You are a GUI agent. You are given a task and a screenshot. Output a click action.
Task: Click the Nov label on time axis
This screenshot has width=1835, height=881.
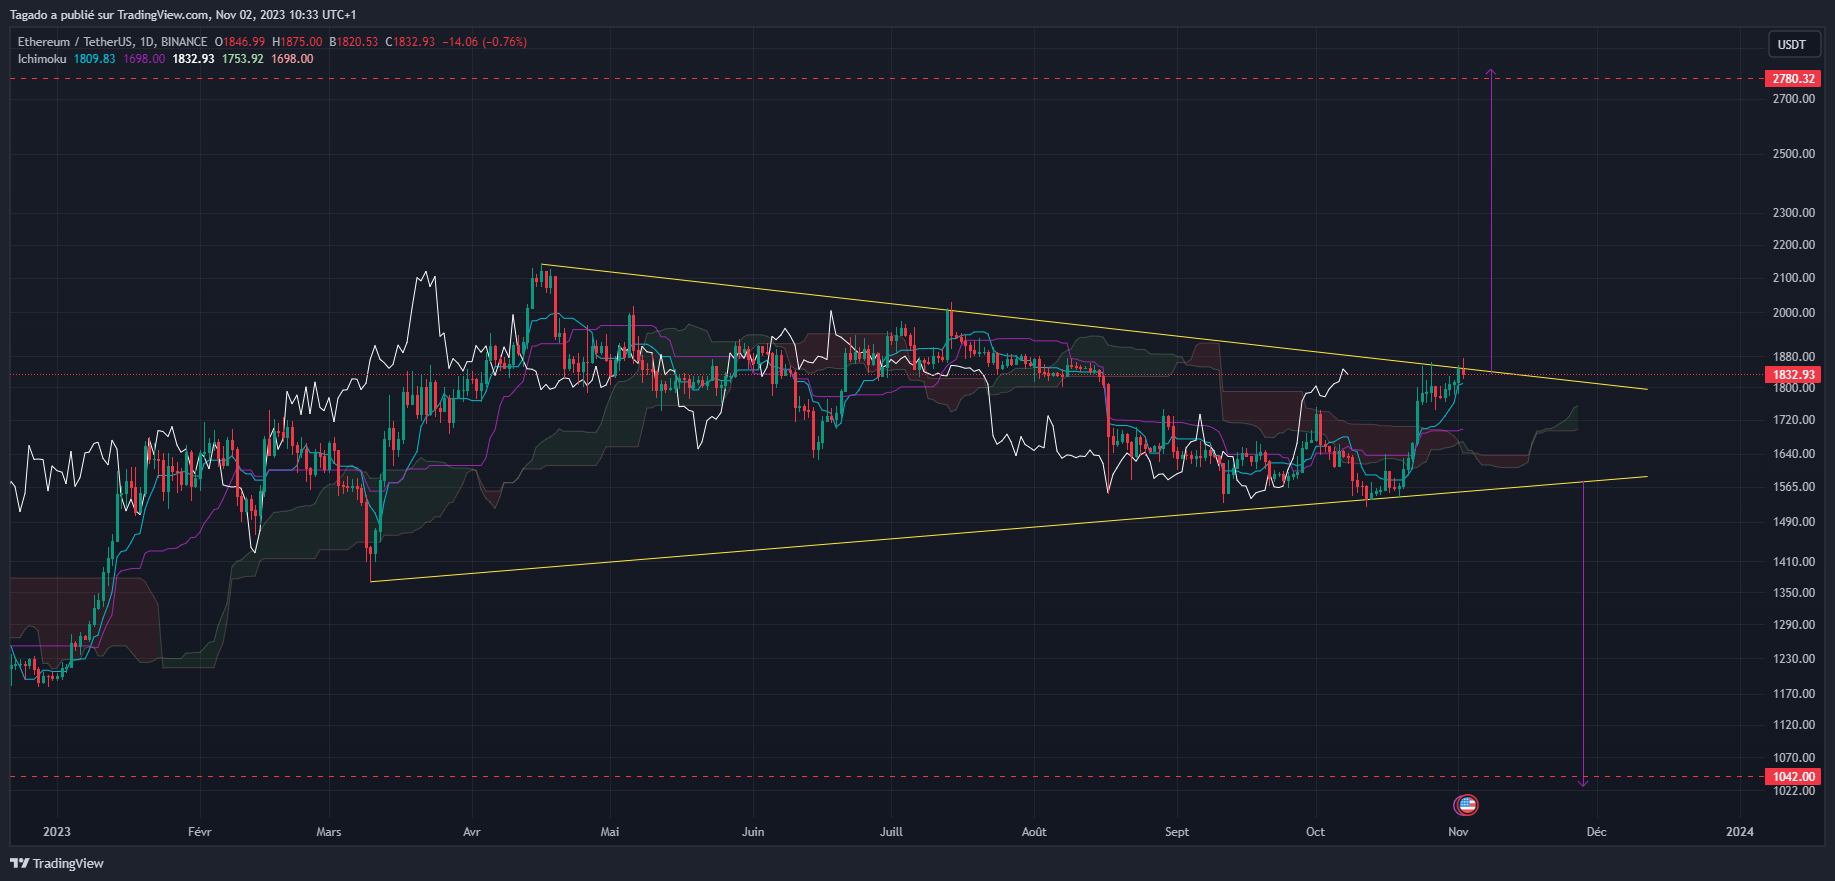coord(1458,832)
